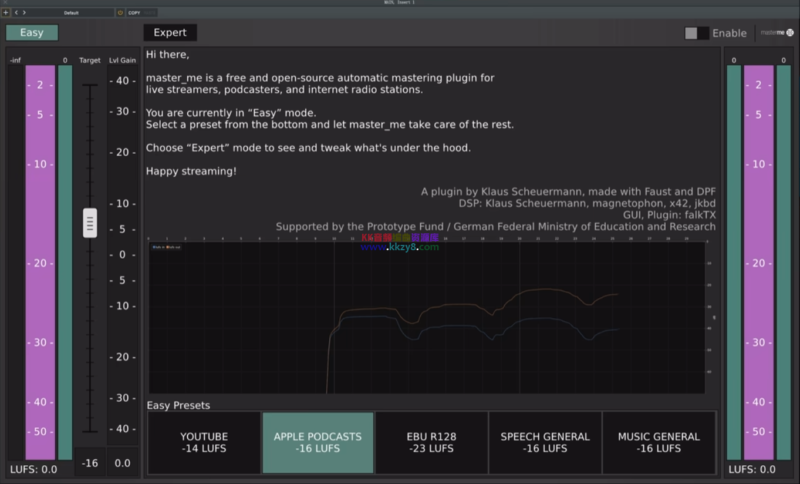Open the Default preset dropdown

pos(70,13)
